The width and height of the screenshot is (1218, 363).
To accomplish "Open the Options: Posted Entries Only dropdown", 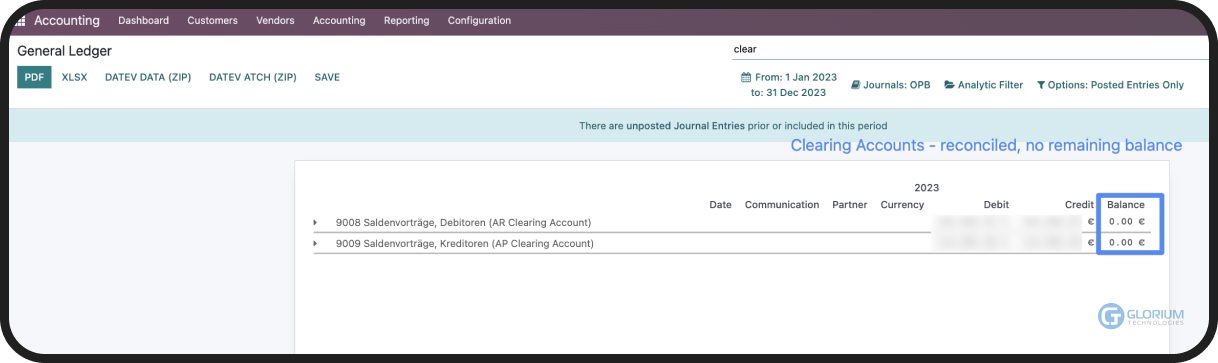I will pyautogui.click(x=1110, y=85).
